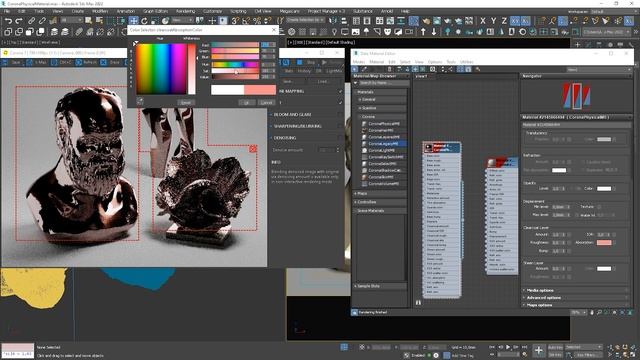Open the View1 tab in Material Editor

421,76
